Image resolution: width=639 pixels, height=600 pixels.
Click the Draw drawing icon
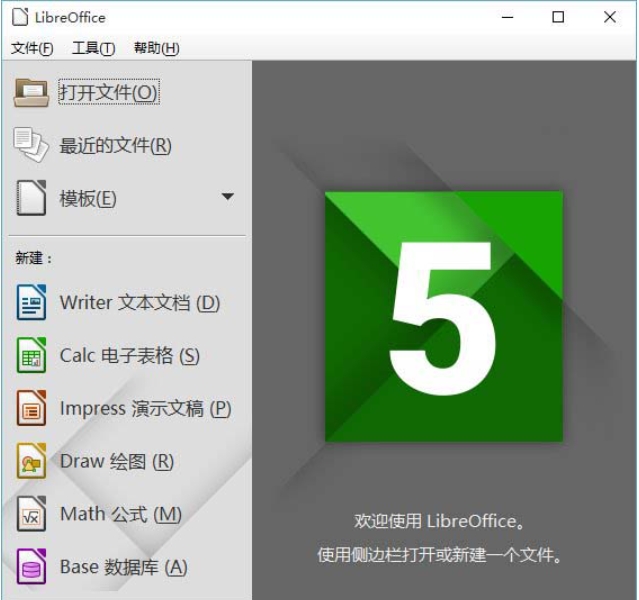(31, 461)
